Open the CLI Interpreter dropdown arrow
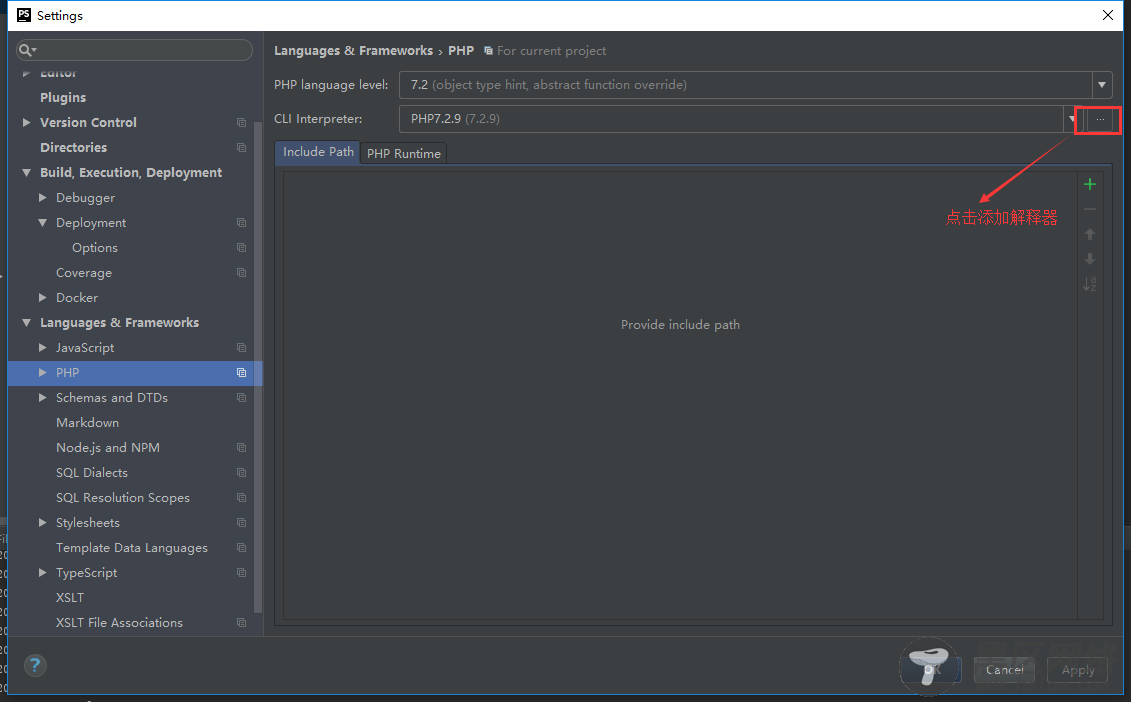This screenshot has height=702, width=1131. click(1072, 119)
